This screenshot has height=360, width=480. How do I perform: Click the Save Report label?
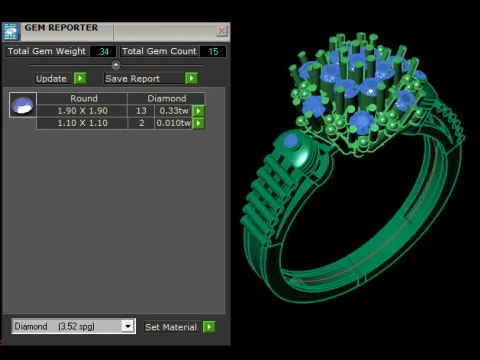tap(143, 79)
